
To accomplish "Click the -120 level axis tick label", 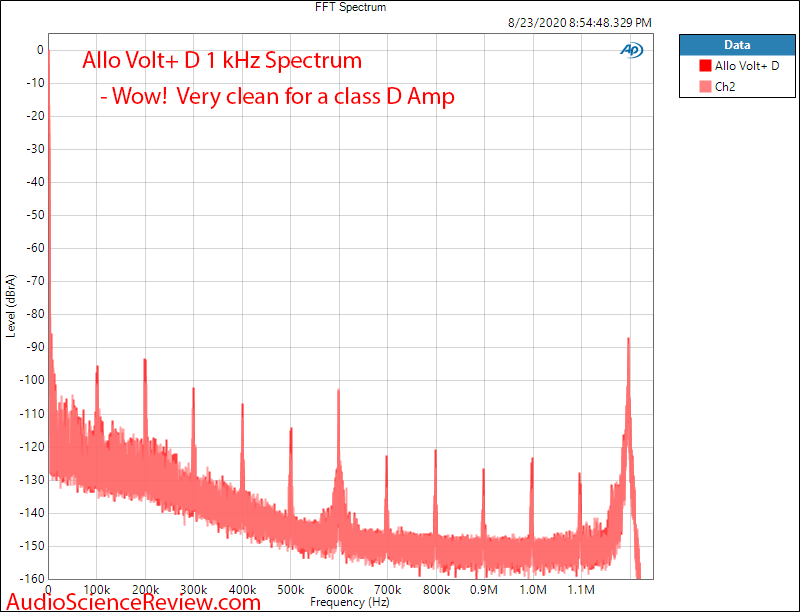I will click(32, 446).
